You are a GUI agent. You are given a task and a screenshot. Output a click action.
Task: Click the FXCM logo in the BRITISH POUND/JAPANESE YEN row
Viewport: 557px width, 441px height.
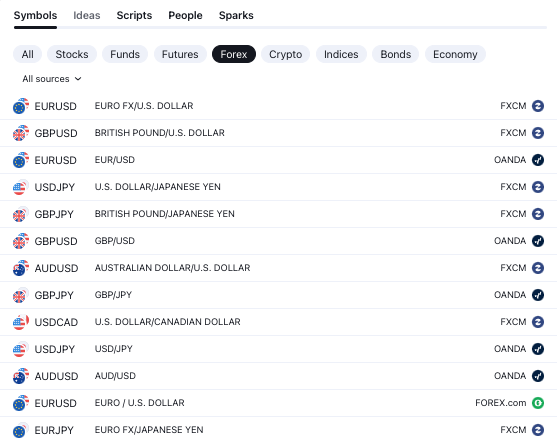pyautogui.click(x=538, y=214)
